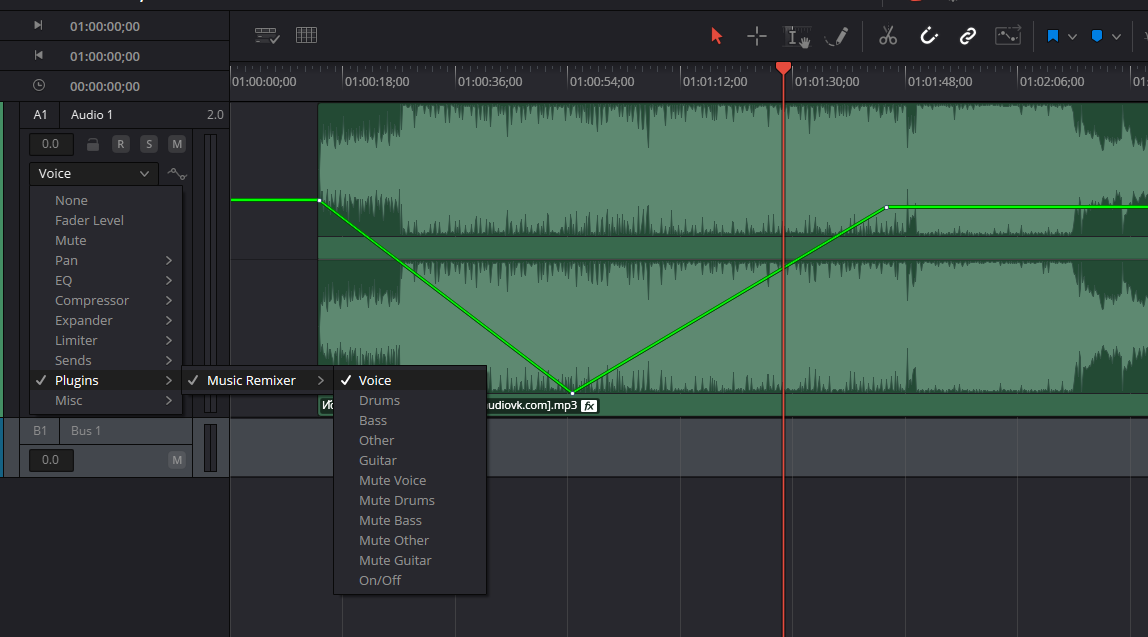Click the grid Index view icon
The height and width of the screenshot is (637, 1148).
point(306,35)
